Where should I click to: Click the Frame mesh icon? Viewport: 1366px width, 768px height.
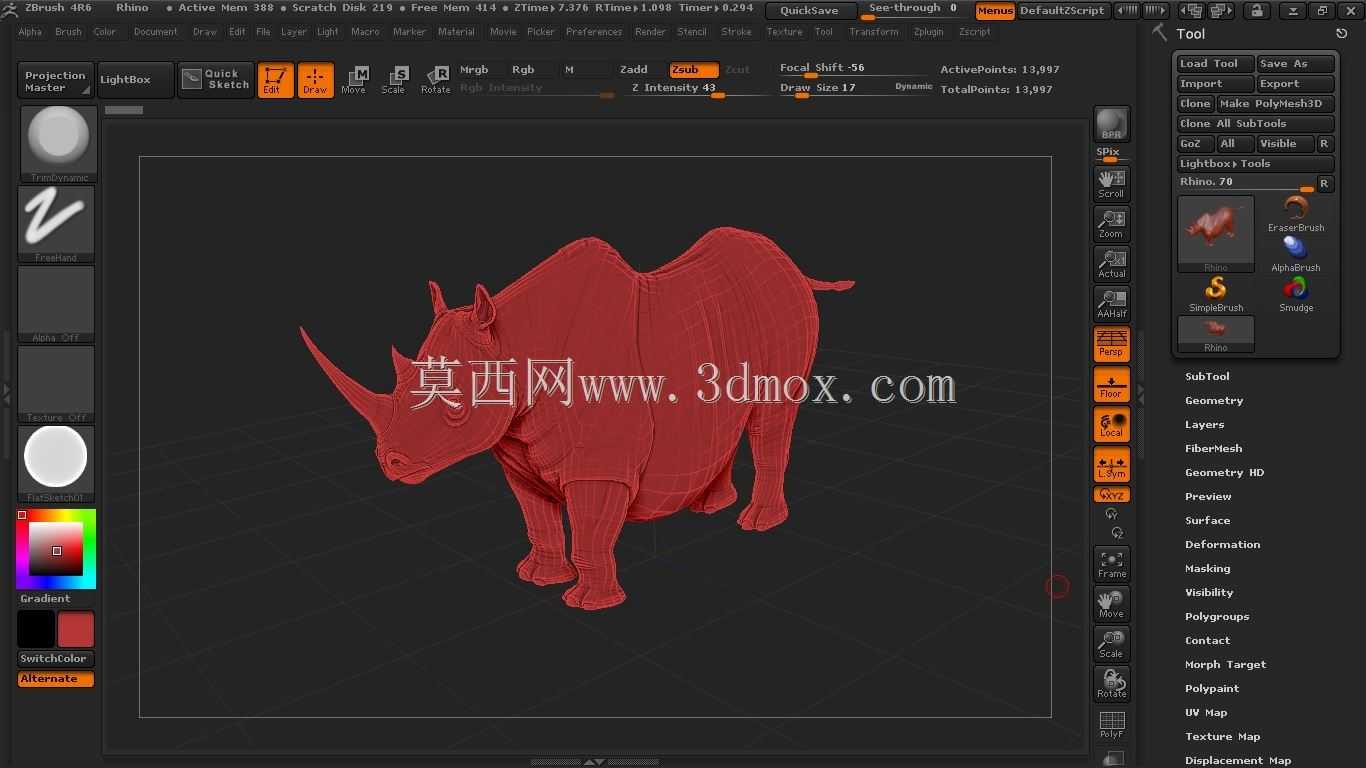(x=1112, y=563)
